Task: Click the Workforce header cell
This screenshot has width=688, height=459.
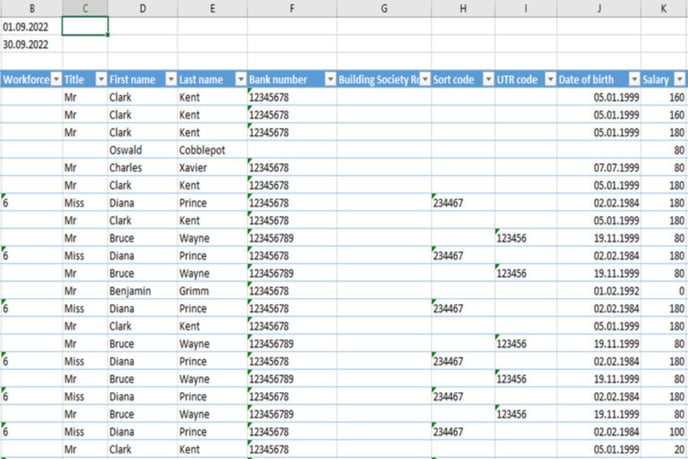Action: pos(31,79)
